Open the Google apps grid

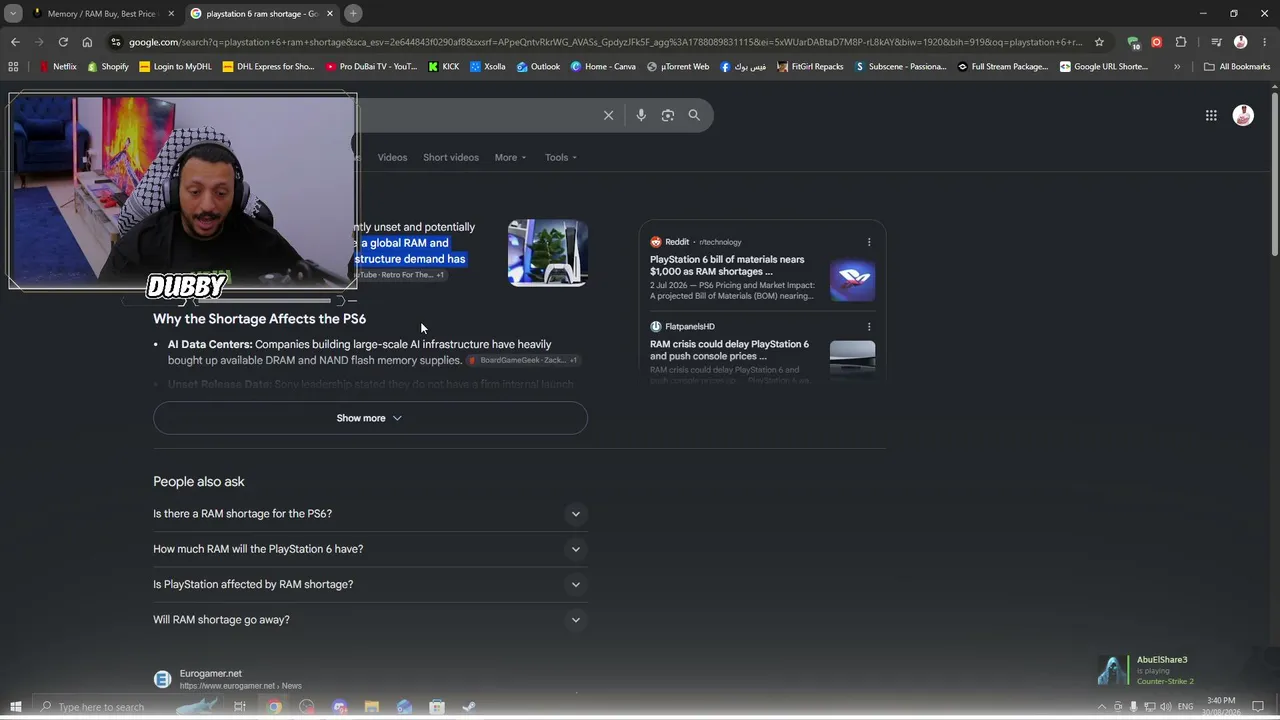coord(1211,116)
